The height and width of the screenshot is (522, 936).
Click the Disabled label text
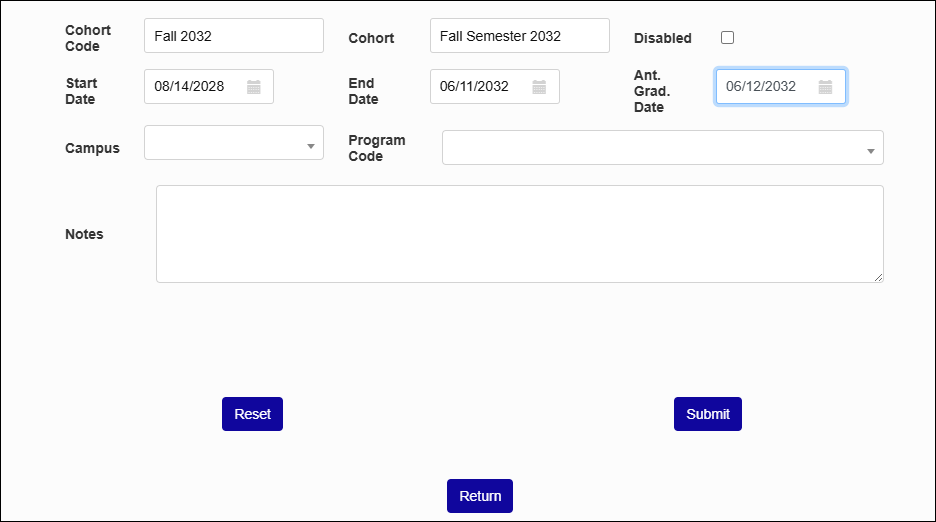[663, 38]
